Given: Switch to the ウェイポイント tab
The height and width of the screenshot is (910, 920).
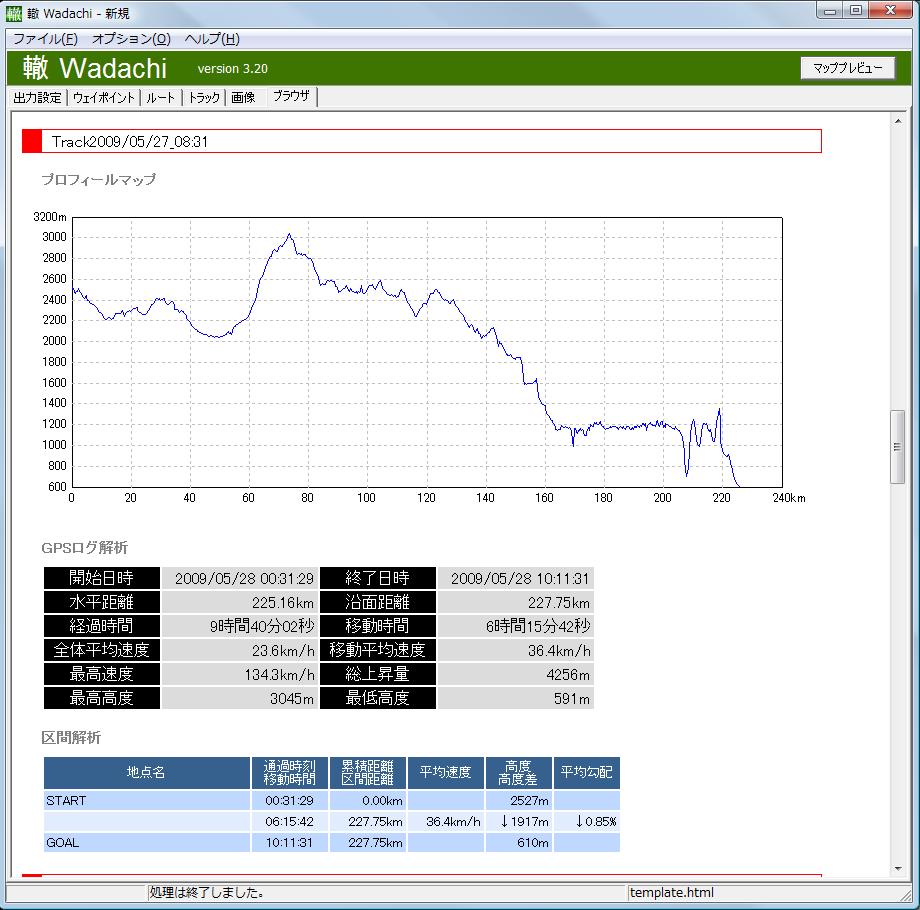Looking at the screenshot, I should (105, 98).
